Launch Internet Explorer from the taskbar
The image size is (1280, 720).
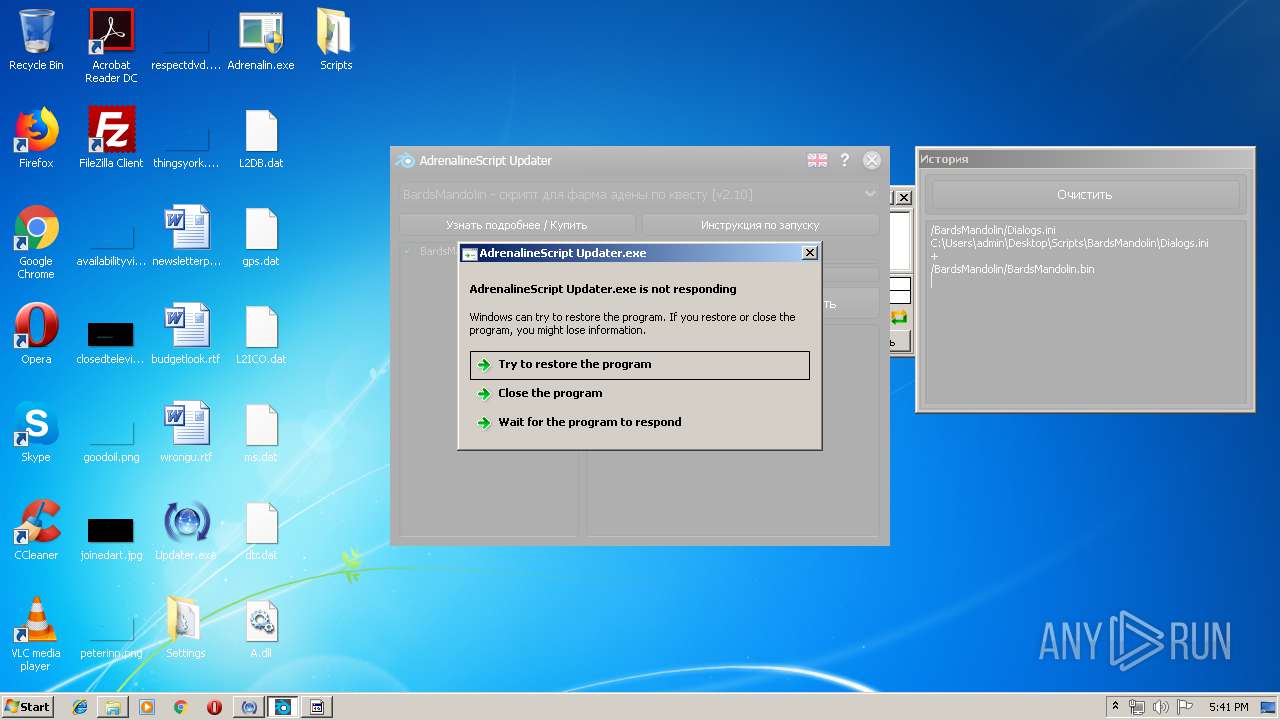80,707
